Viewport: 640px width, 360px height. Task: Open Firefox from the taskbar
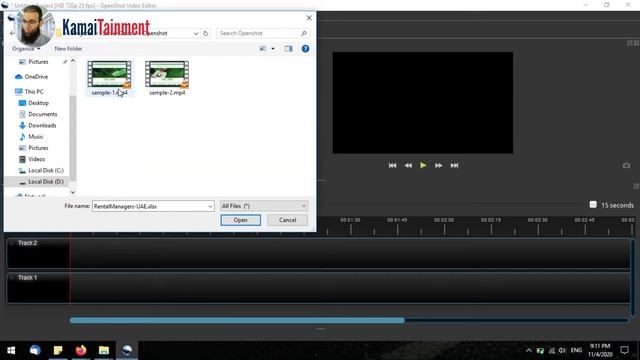(x=81, y=350)
